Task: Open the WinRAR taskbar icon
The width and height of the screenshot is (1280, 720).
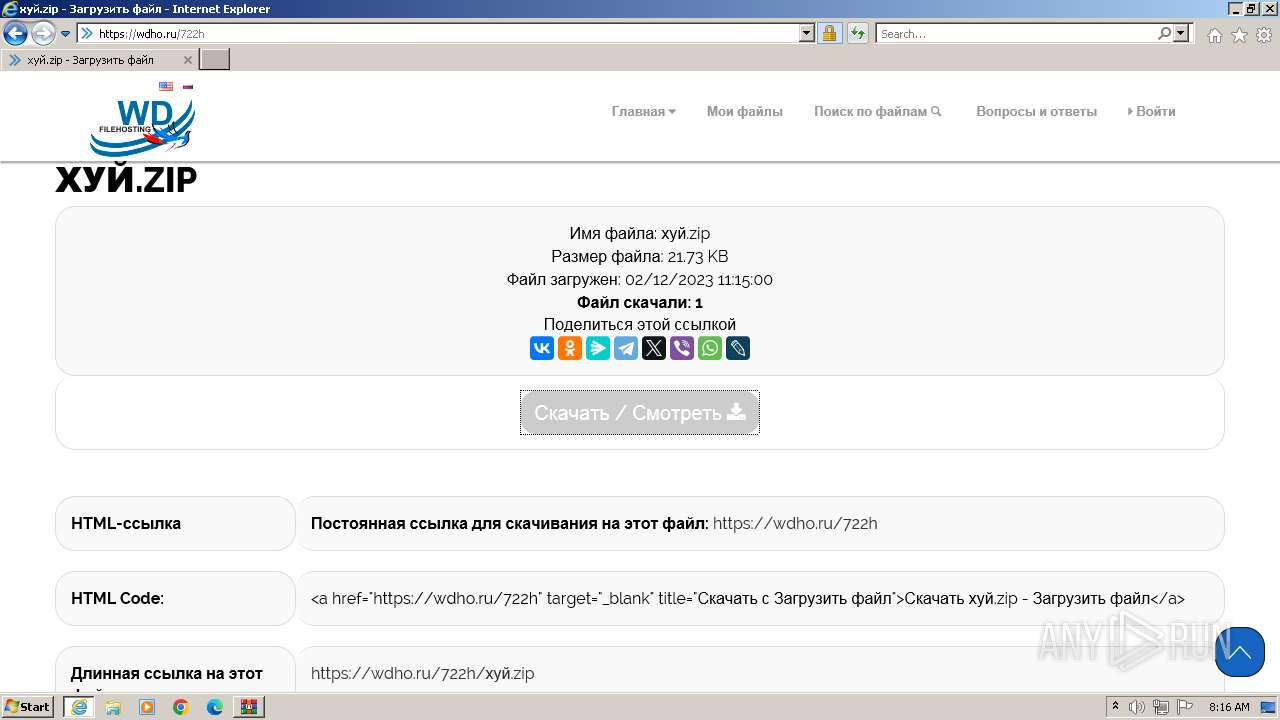Action: [249, 707]
